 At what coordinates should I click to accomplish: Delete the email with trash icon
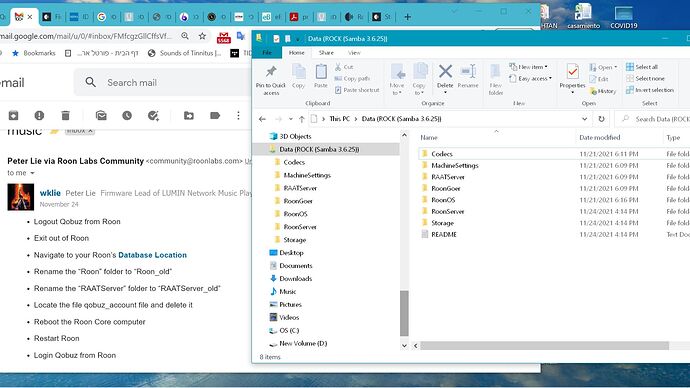pyautogui.click(x=66, y=115)
